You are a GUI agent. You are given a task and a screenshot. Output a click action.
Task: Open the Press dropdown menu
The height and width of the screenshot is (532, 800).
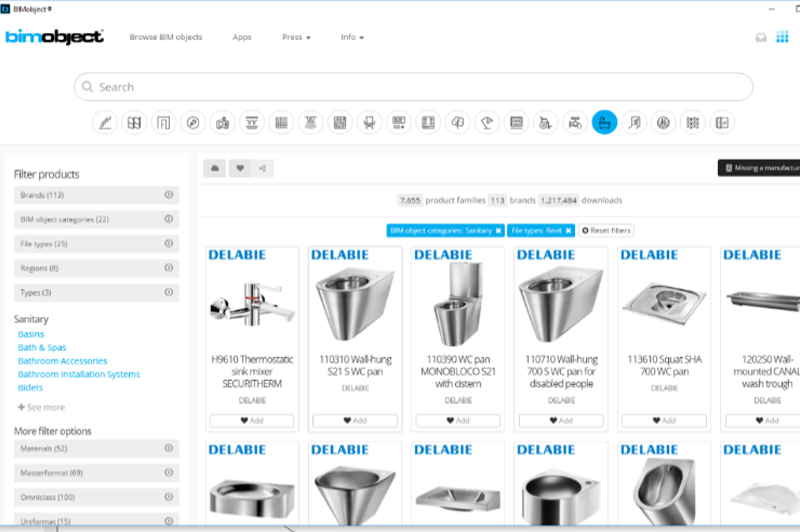point(296,37)
